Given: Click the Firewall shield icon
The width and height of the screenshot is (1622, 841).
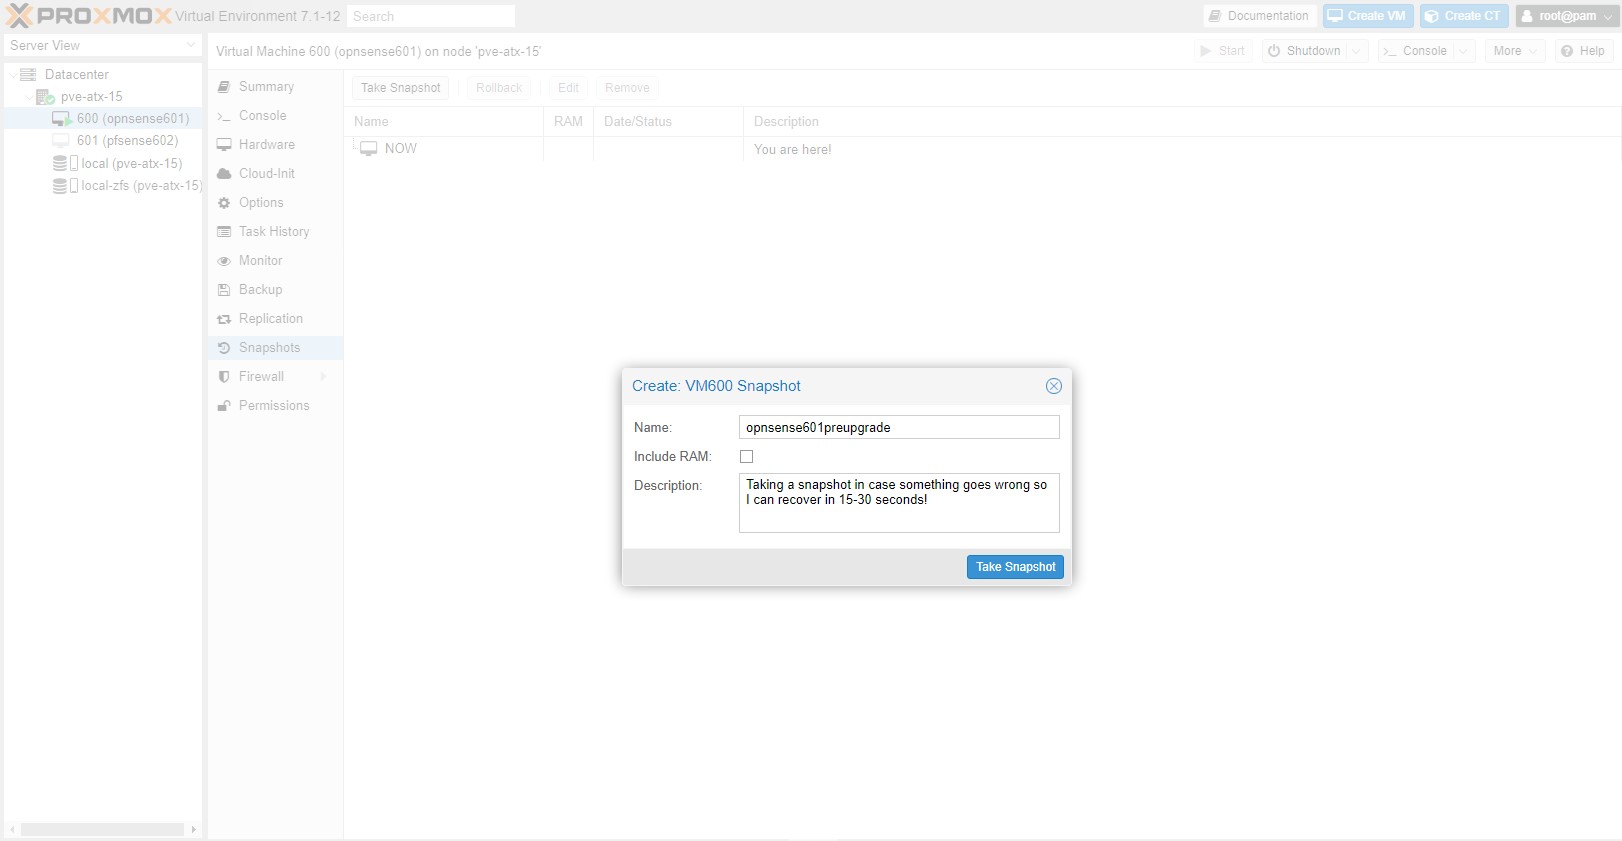Looking at the screenshot, I should tap(224, 377).
